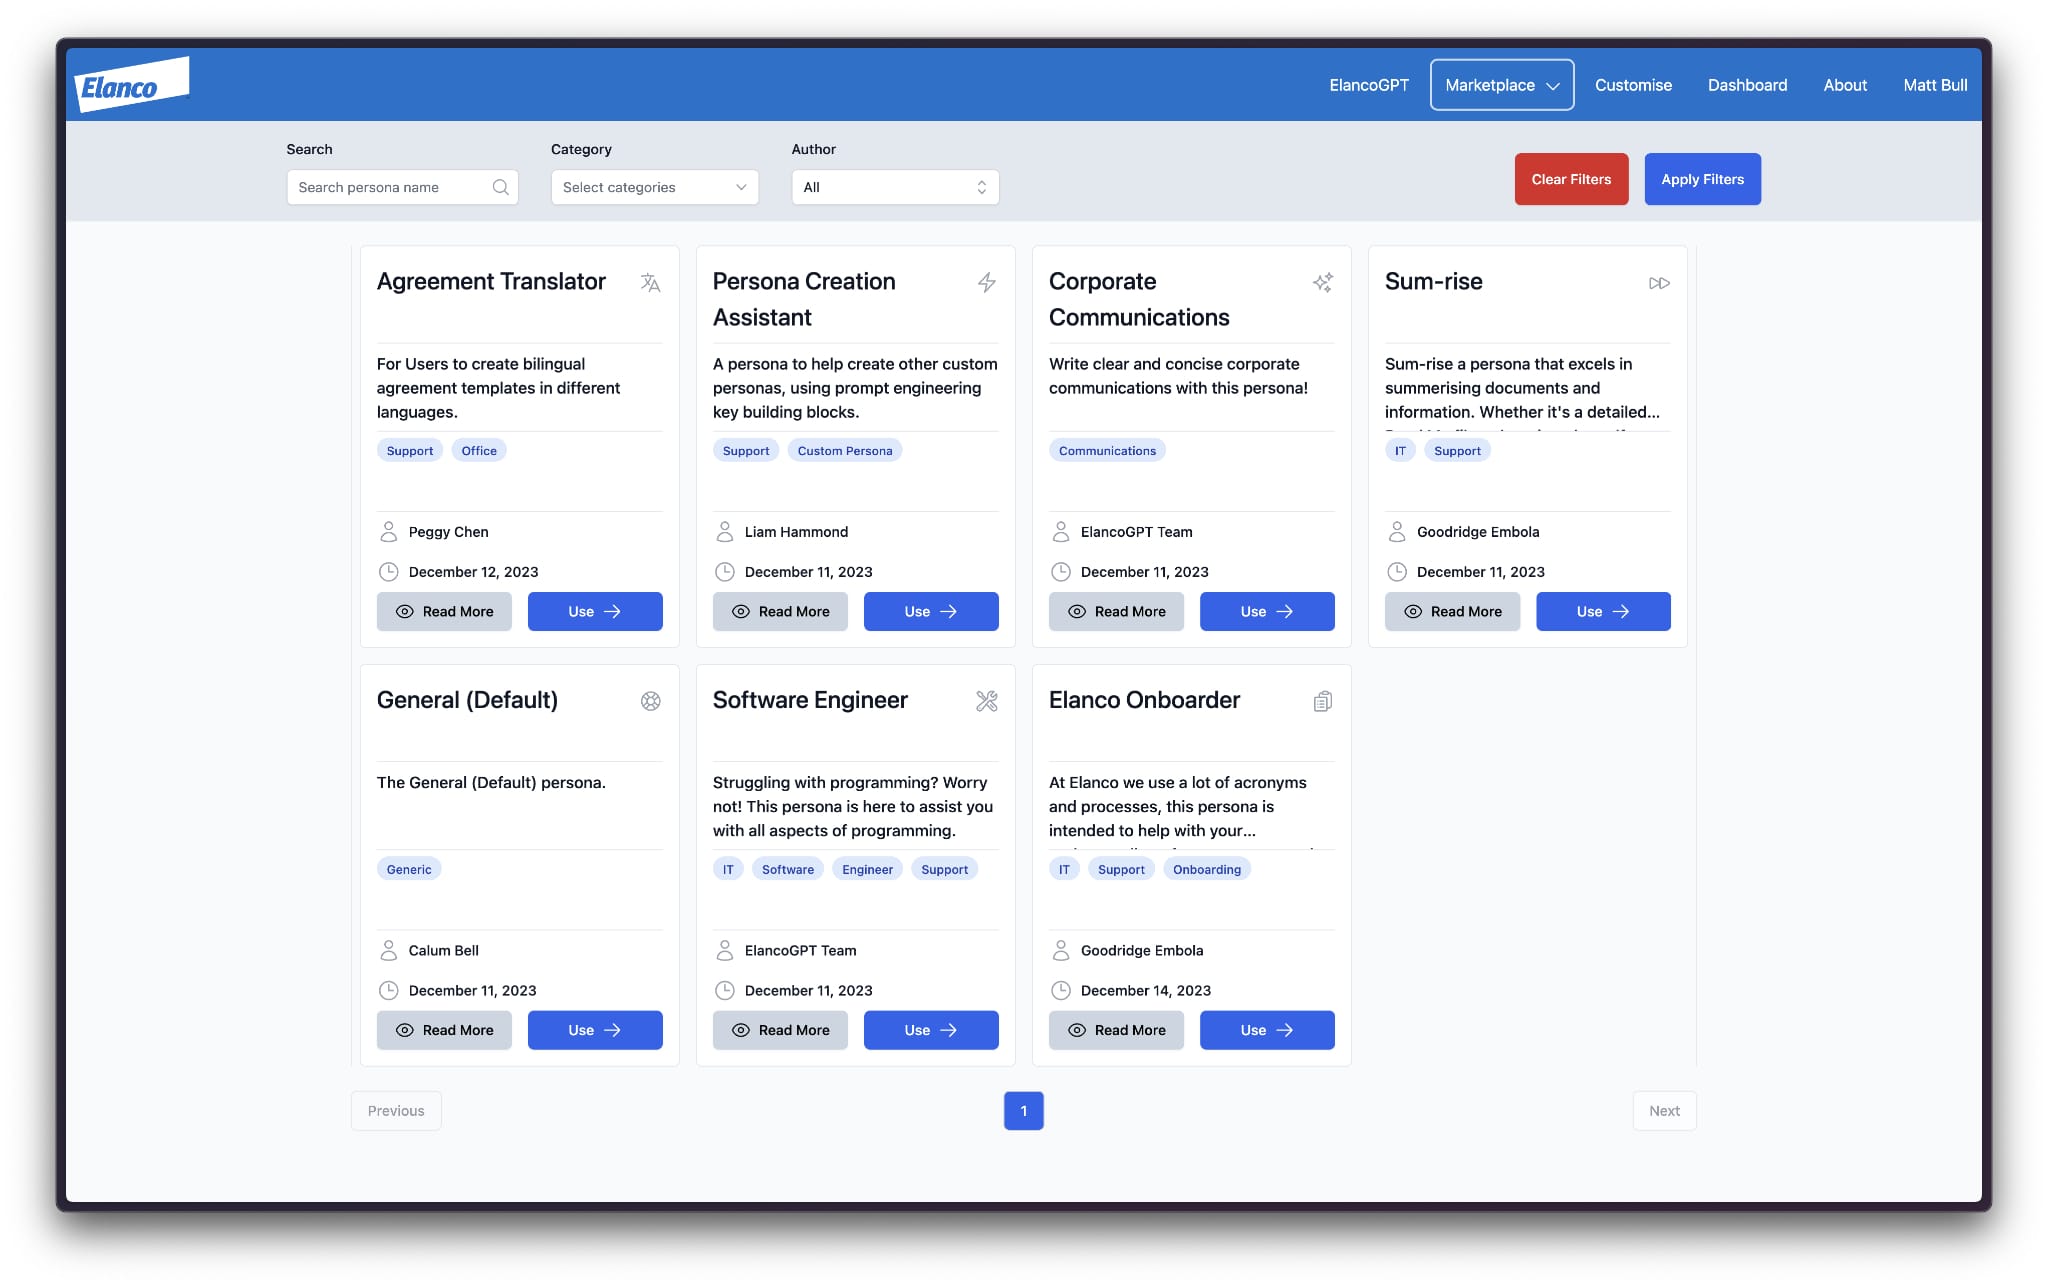Use the Software Engineer persona
Image resolution: width=2048 pixels, height=1286 pixels.
[x=930, y=1030]
